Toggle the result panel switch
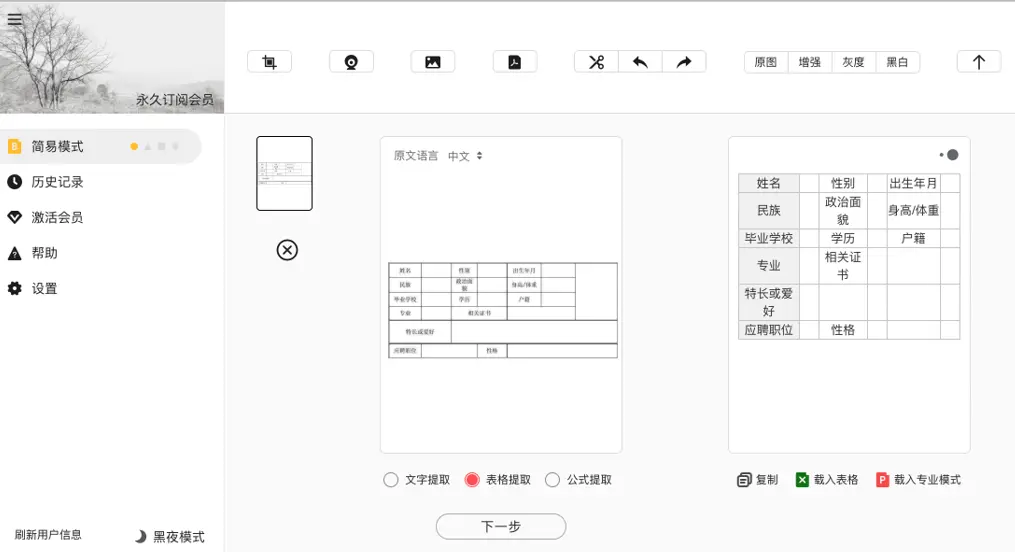This screenshot has width=1015, height=552. (949, 155)
